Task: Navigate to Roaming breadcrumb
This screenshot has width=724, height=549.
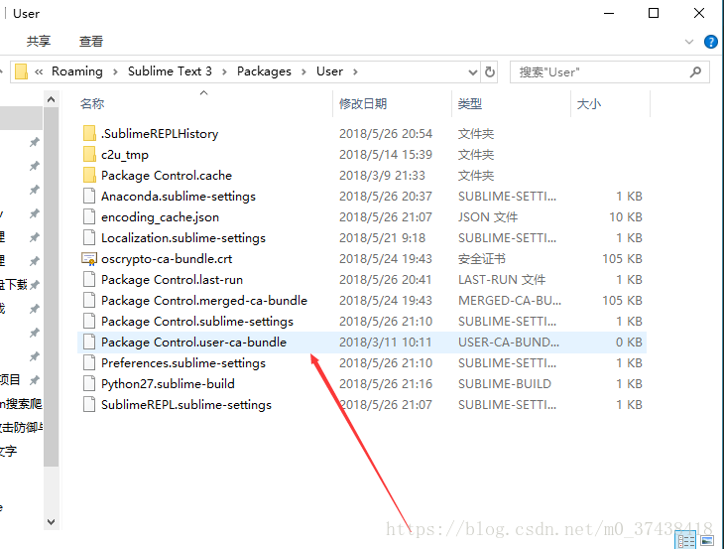Action: 77,71
